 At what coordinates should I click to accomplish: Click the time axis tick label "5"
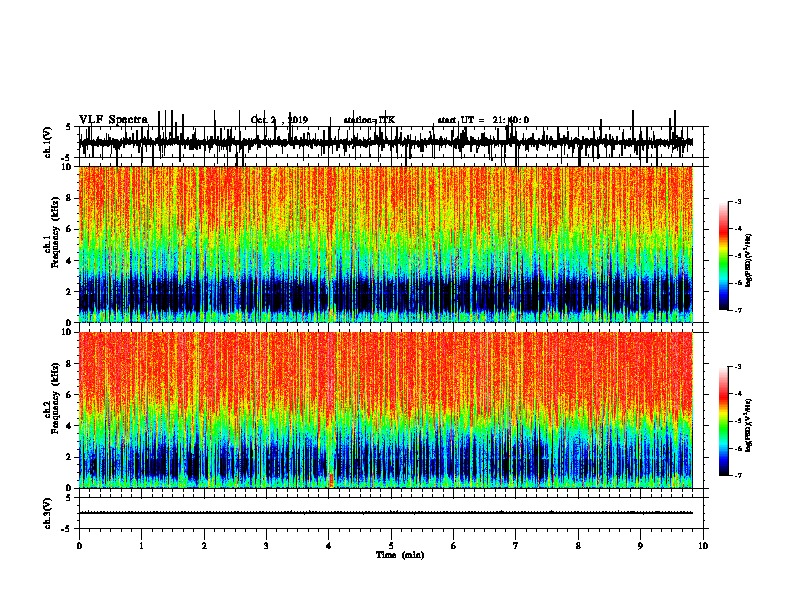391,546
